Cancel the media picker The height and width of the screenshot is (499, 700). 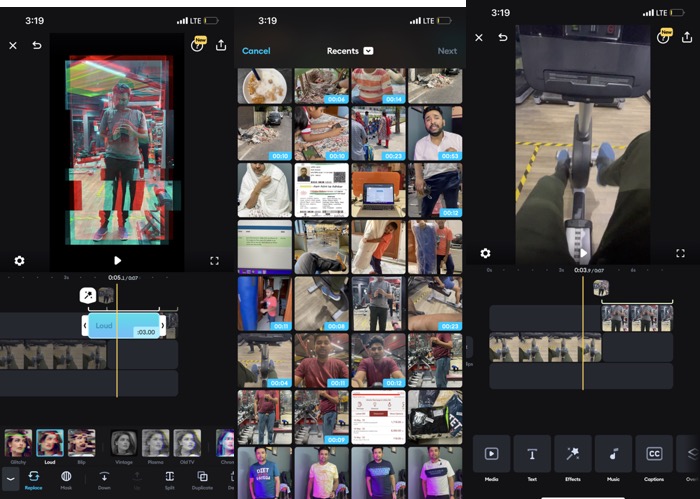coord(256,51)
